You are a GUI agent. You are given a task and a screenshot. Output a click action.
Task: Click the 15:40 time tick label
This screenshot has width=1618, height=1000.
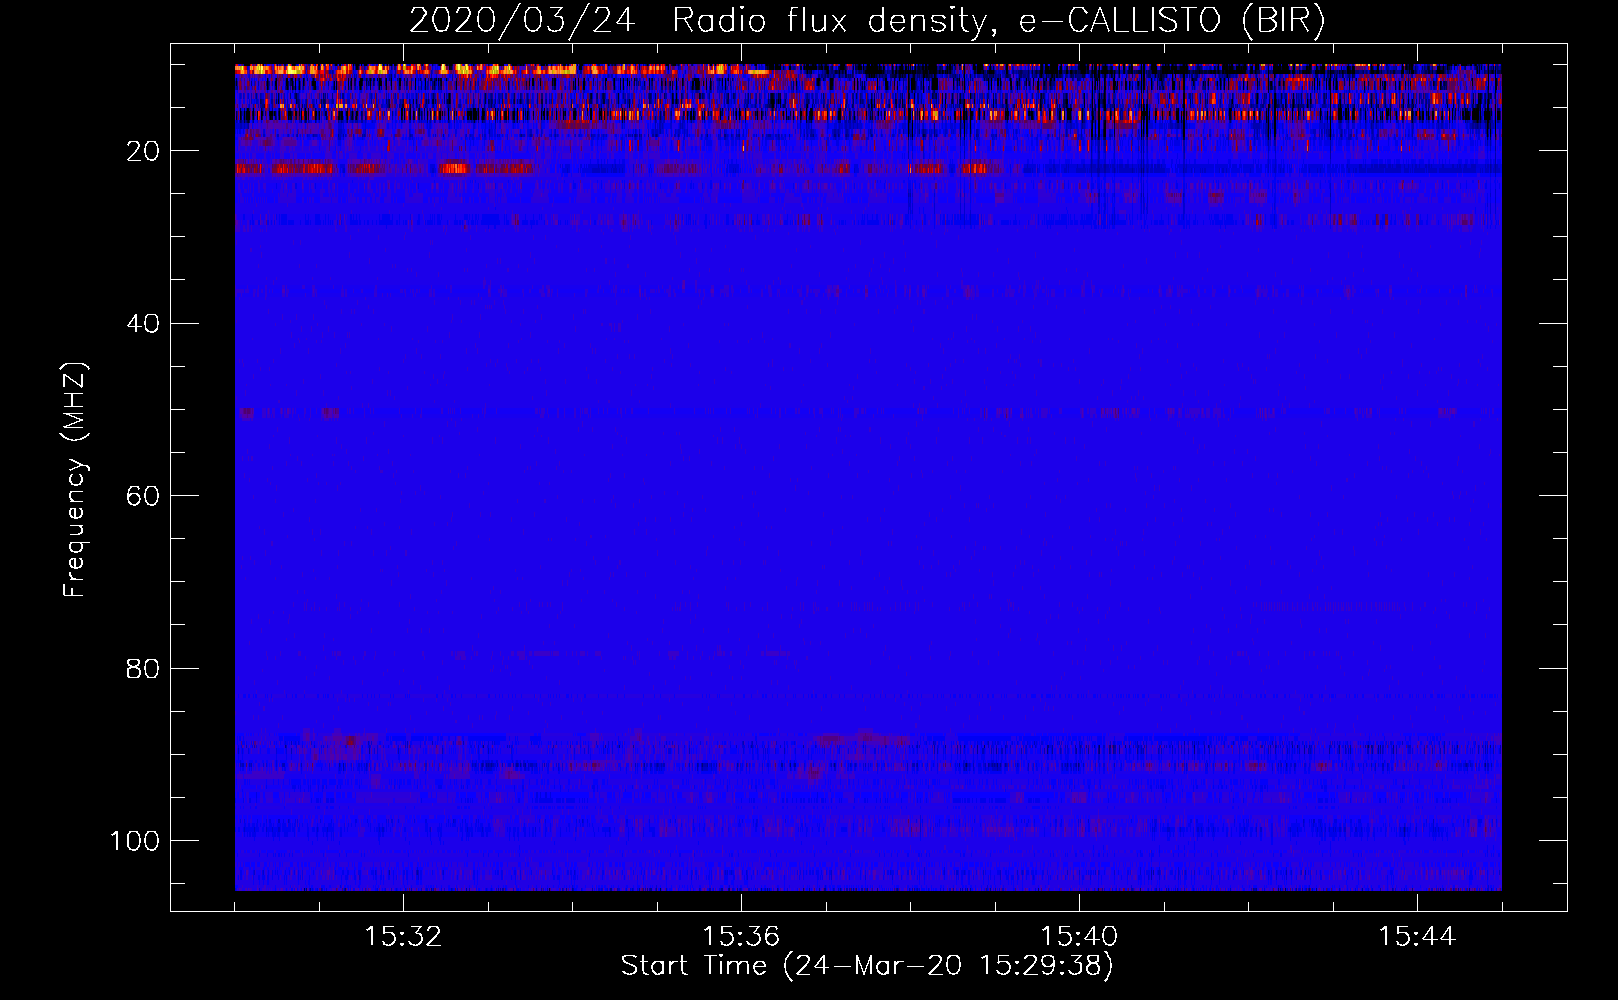tap(1079, 937)
